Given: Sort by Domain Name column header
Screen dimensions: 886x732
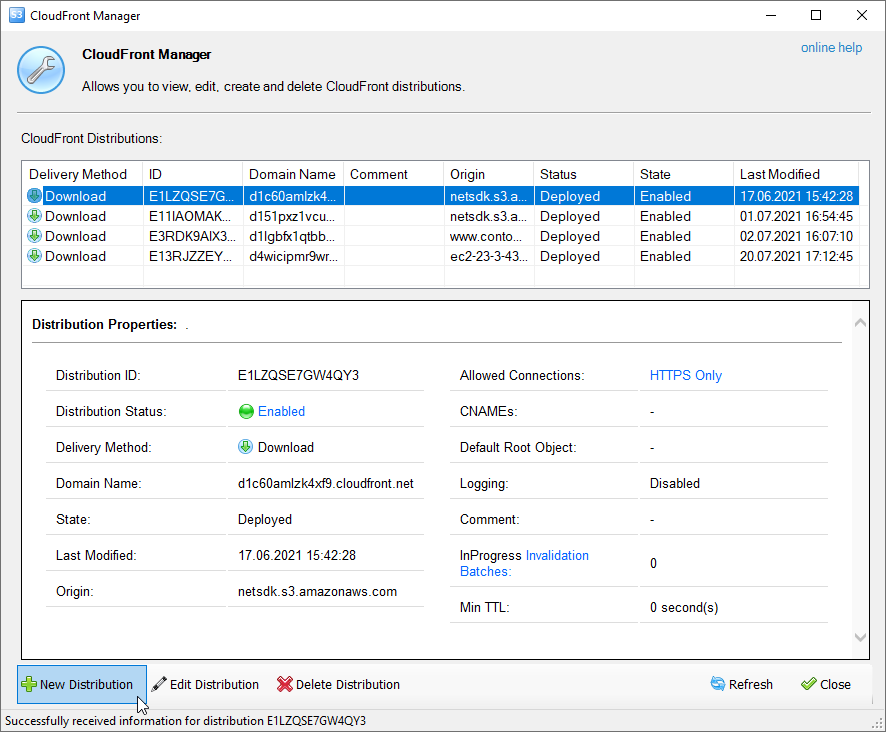Looking at the screenshot, I should 293,174.
